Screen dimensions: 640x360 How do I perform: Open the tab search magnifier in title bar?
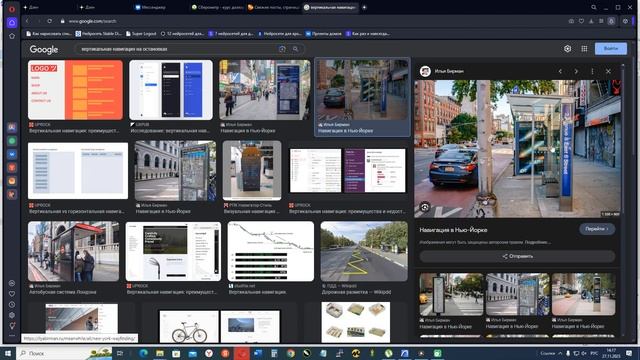click(x=593, y=7)
